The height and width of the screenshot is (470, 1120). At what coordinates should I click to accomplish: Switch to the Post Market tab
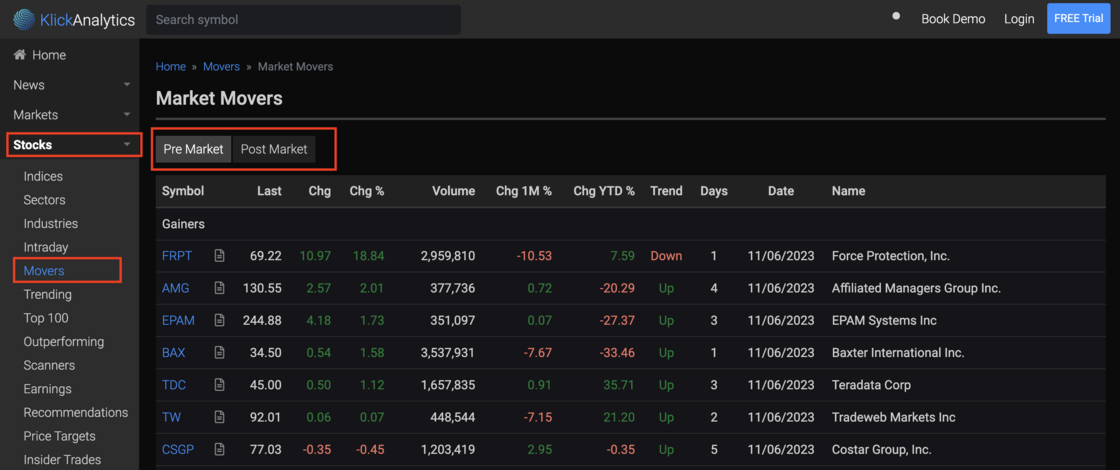(x=274, y=149)
